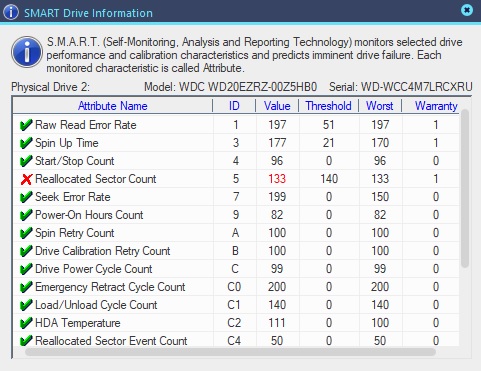Sort by the Attribute Name column header
Screen dimensions: 481x371
coord(113,106)
